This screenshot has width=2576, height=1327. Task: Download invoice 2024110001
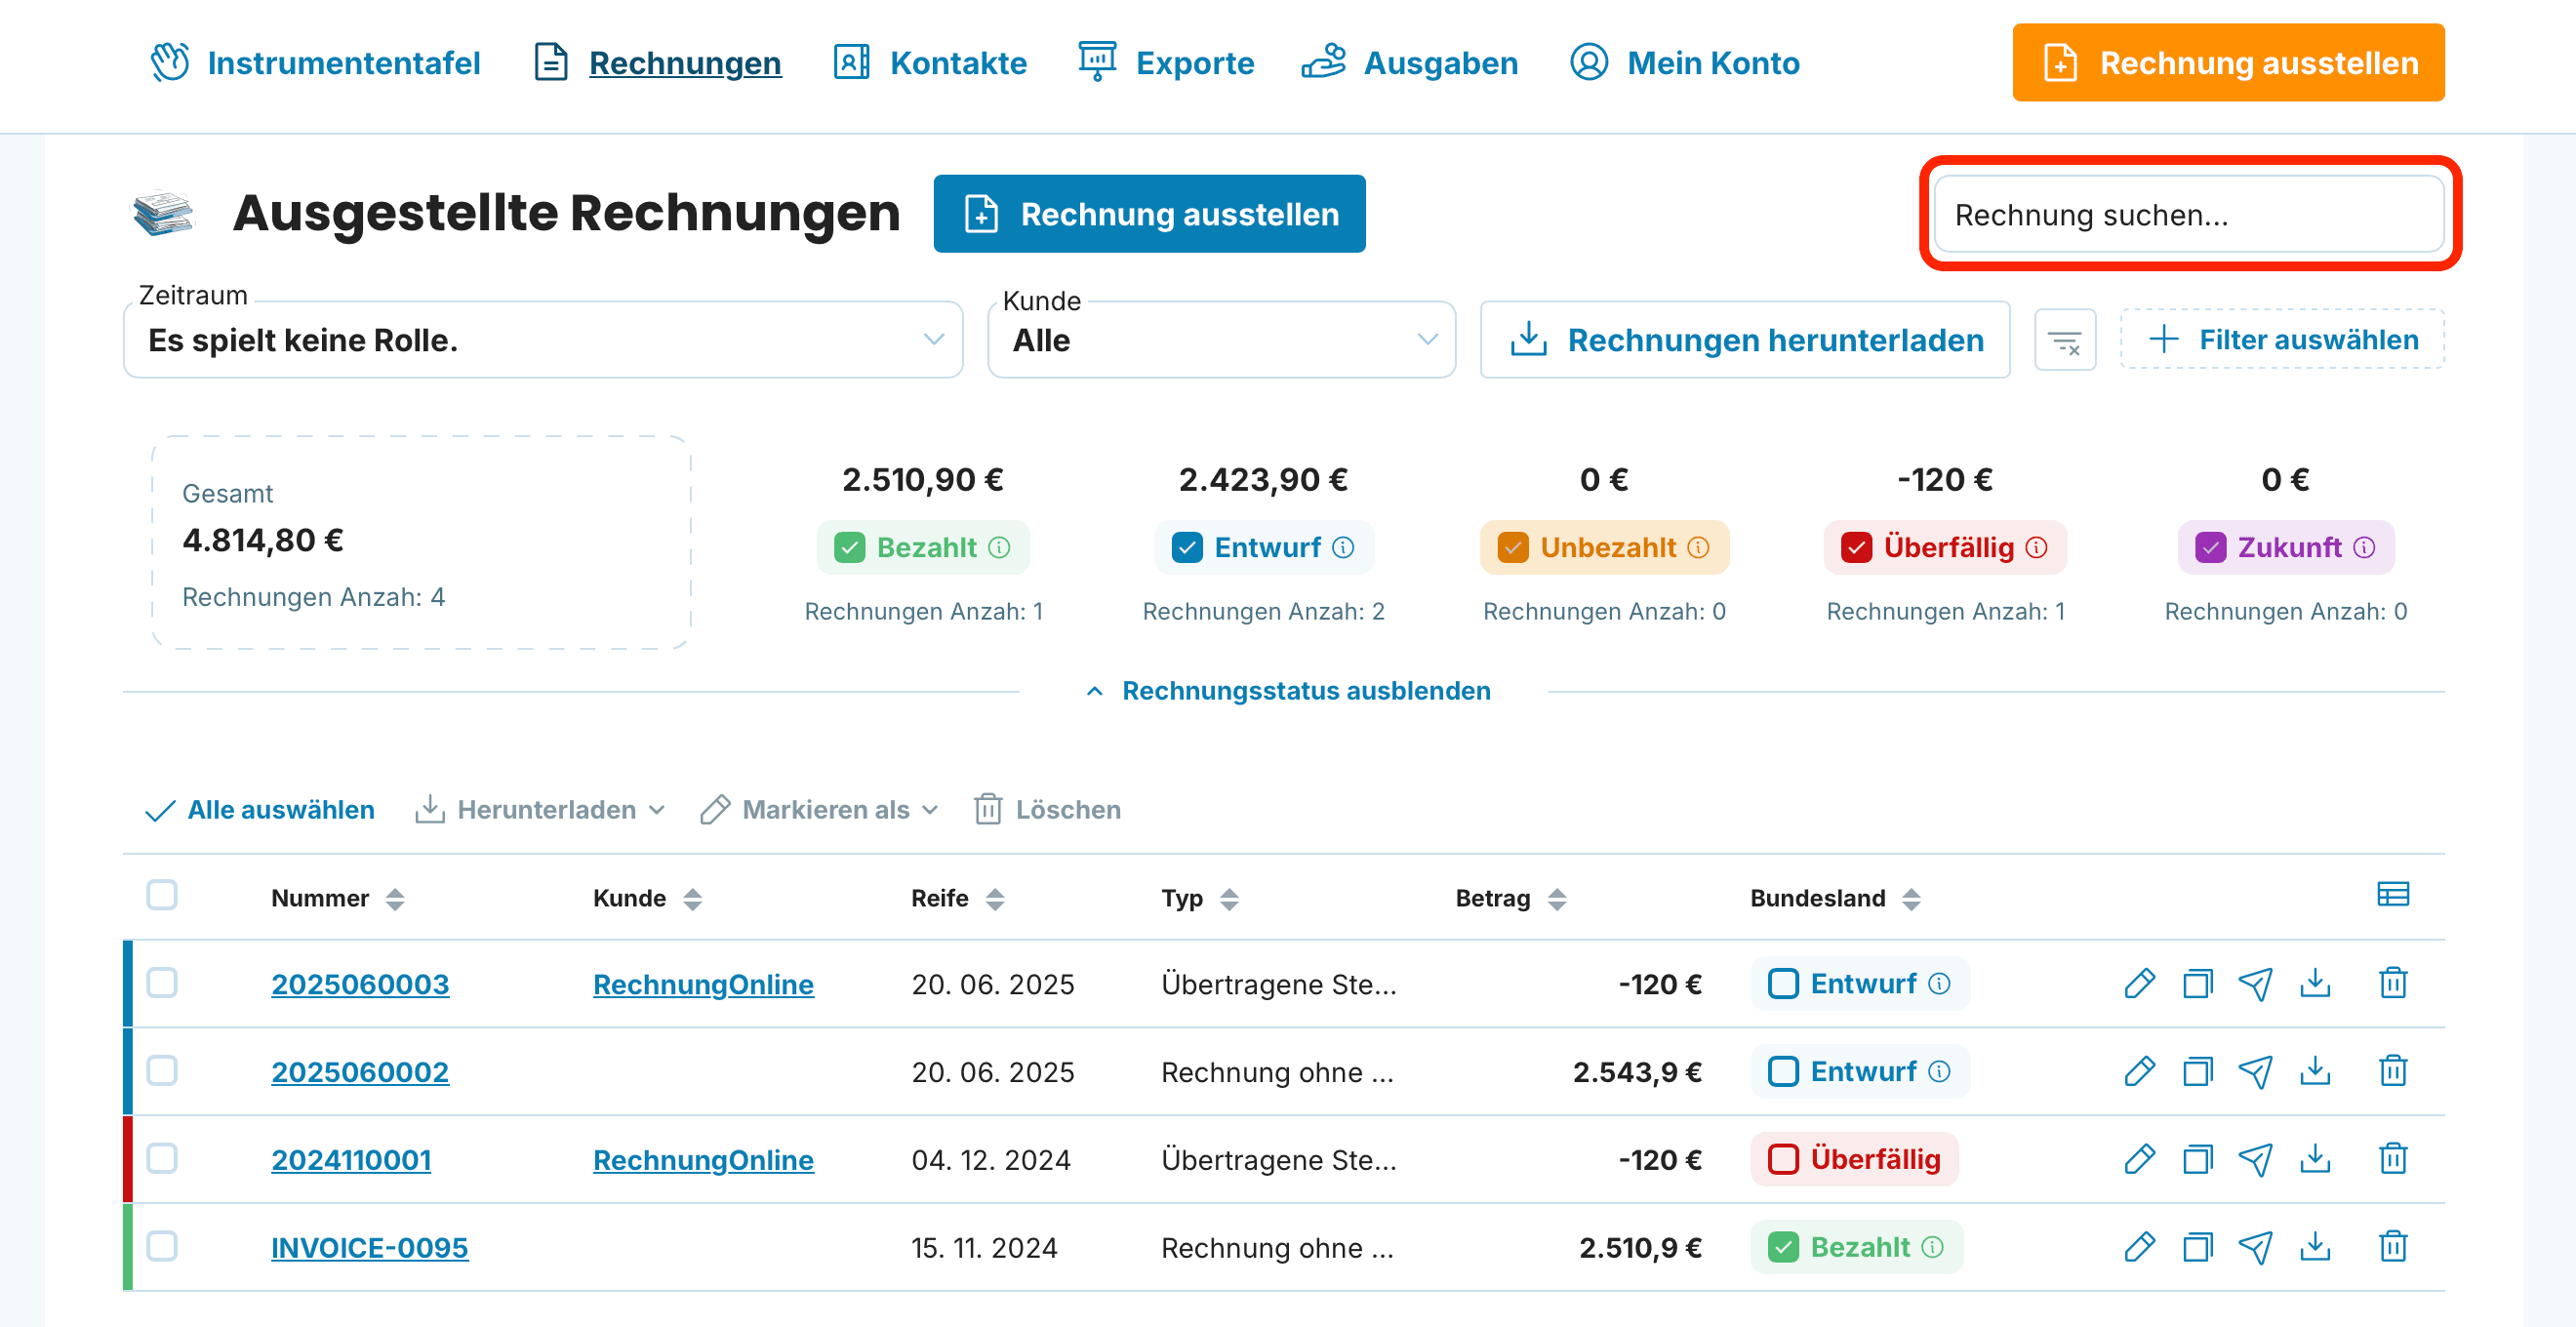2315,1160
